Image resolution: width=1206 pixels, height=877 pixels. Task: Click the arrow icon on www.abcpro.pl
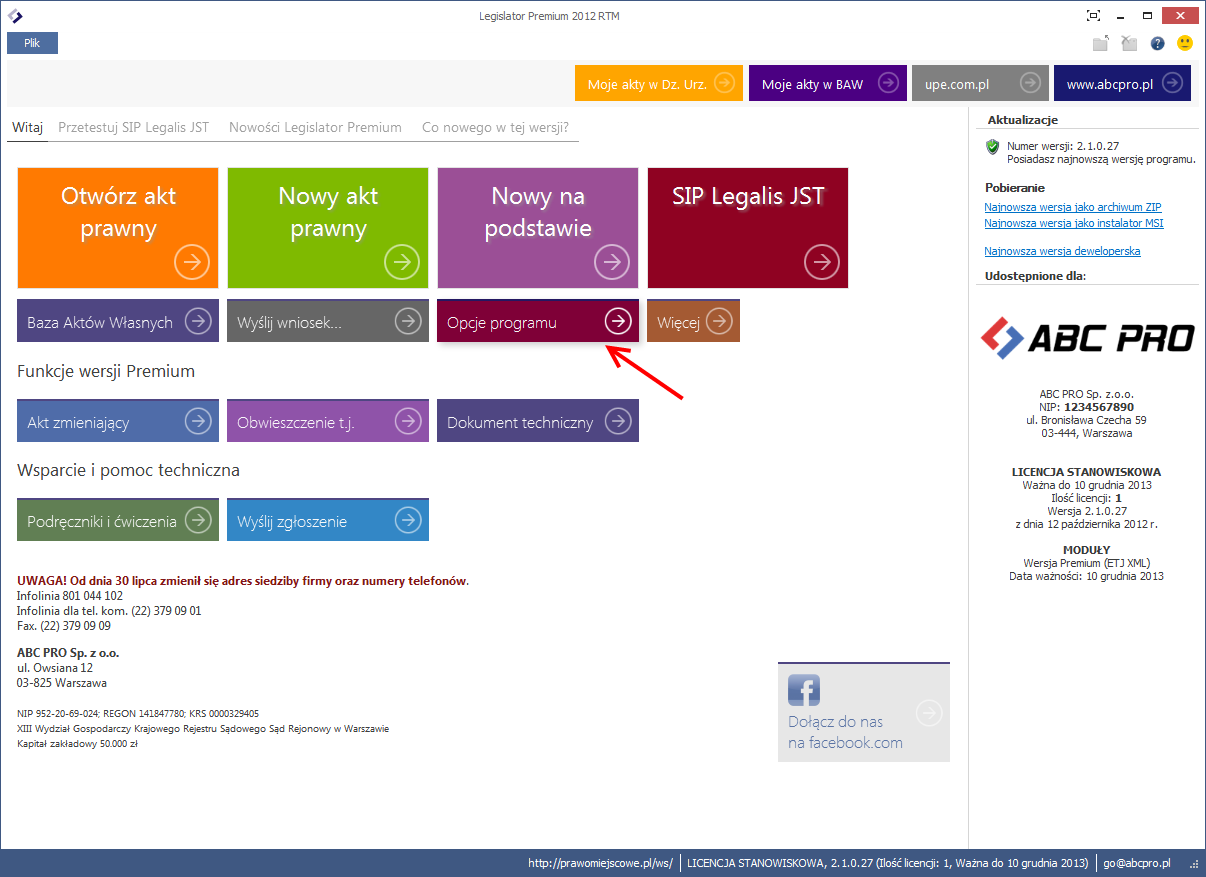coord(1171,83)
